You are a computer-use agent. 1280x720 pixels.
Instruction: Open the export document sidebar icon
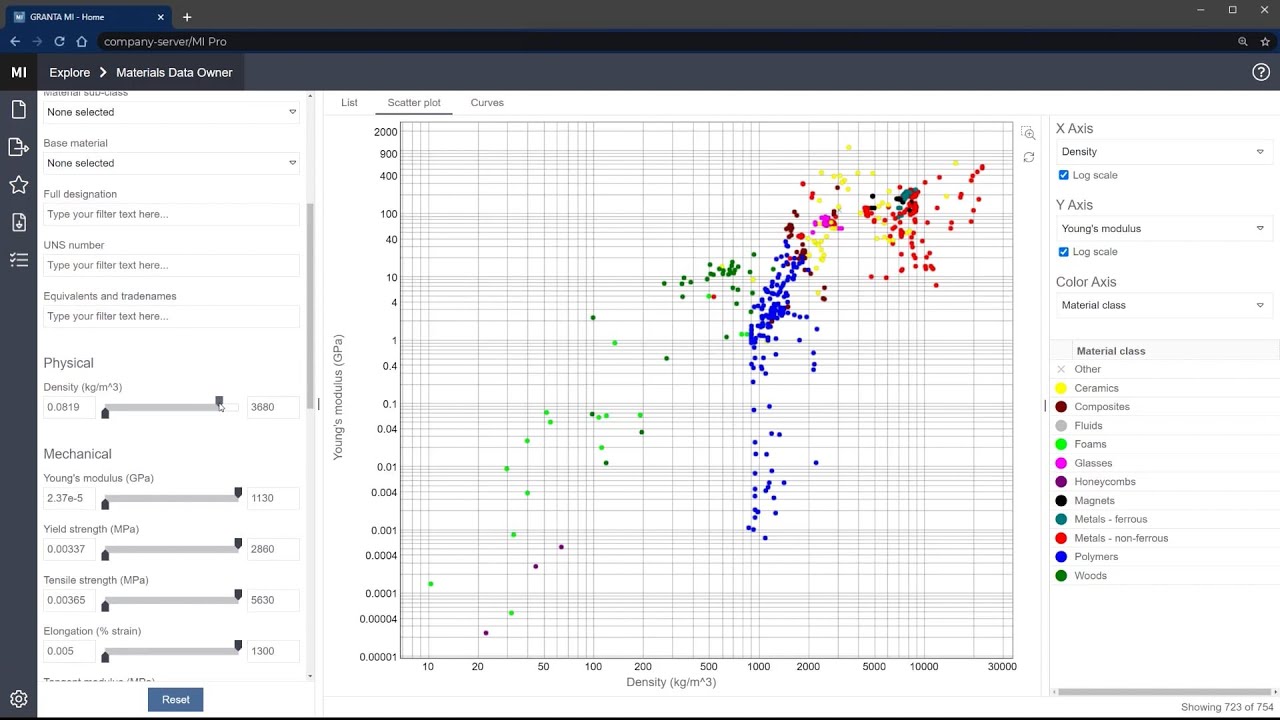click(18, 147)
